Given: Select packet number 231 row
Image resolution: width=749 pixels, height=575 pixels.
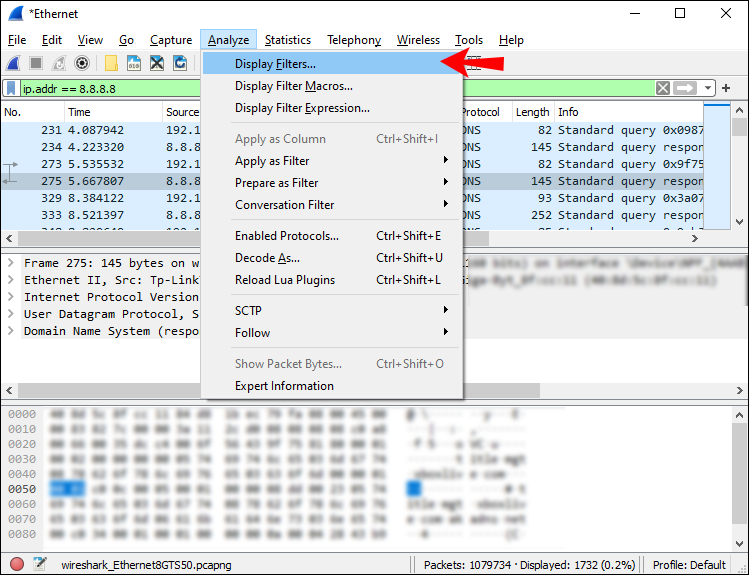Looking at the screenshot, I should (101, 130).
